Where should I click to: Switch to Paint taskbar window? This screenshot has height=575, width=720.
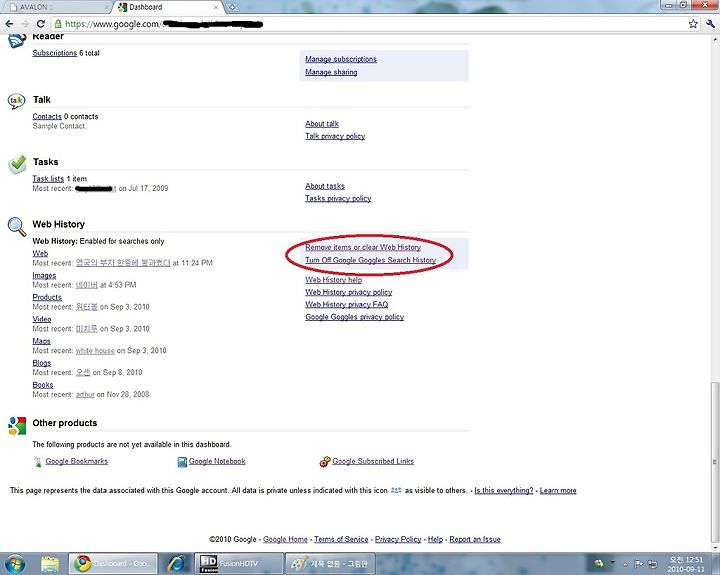[331, 564]
